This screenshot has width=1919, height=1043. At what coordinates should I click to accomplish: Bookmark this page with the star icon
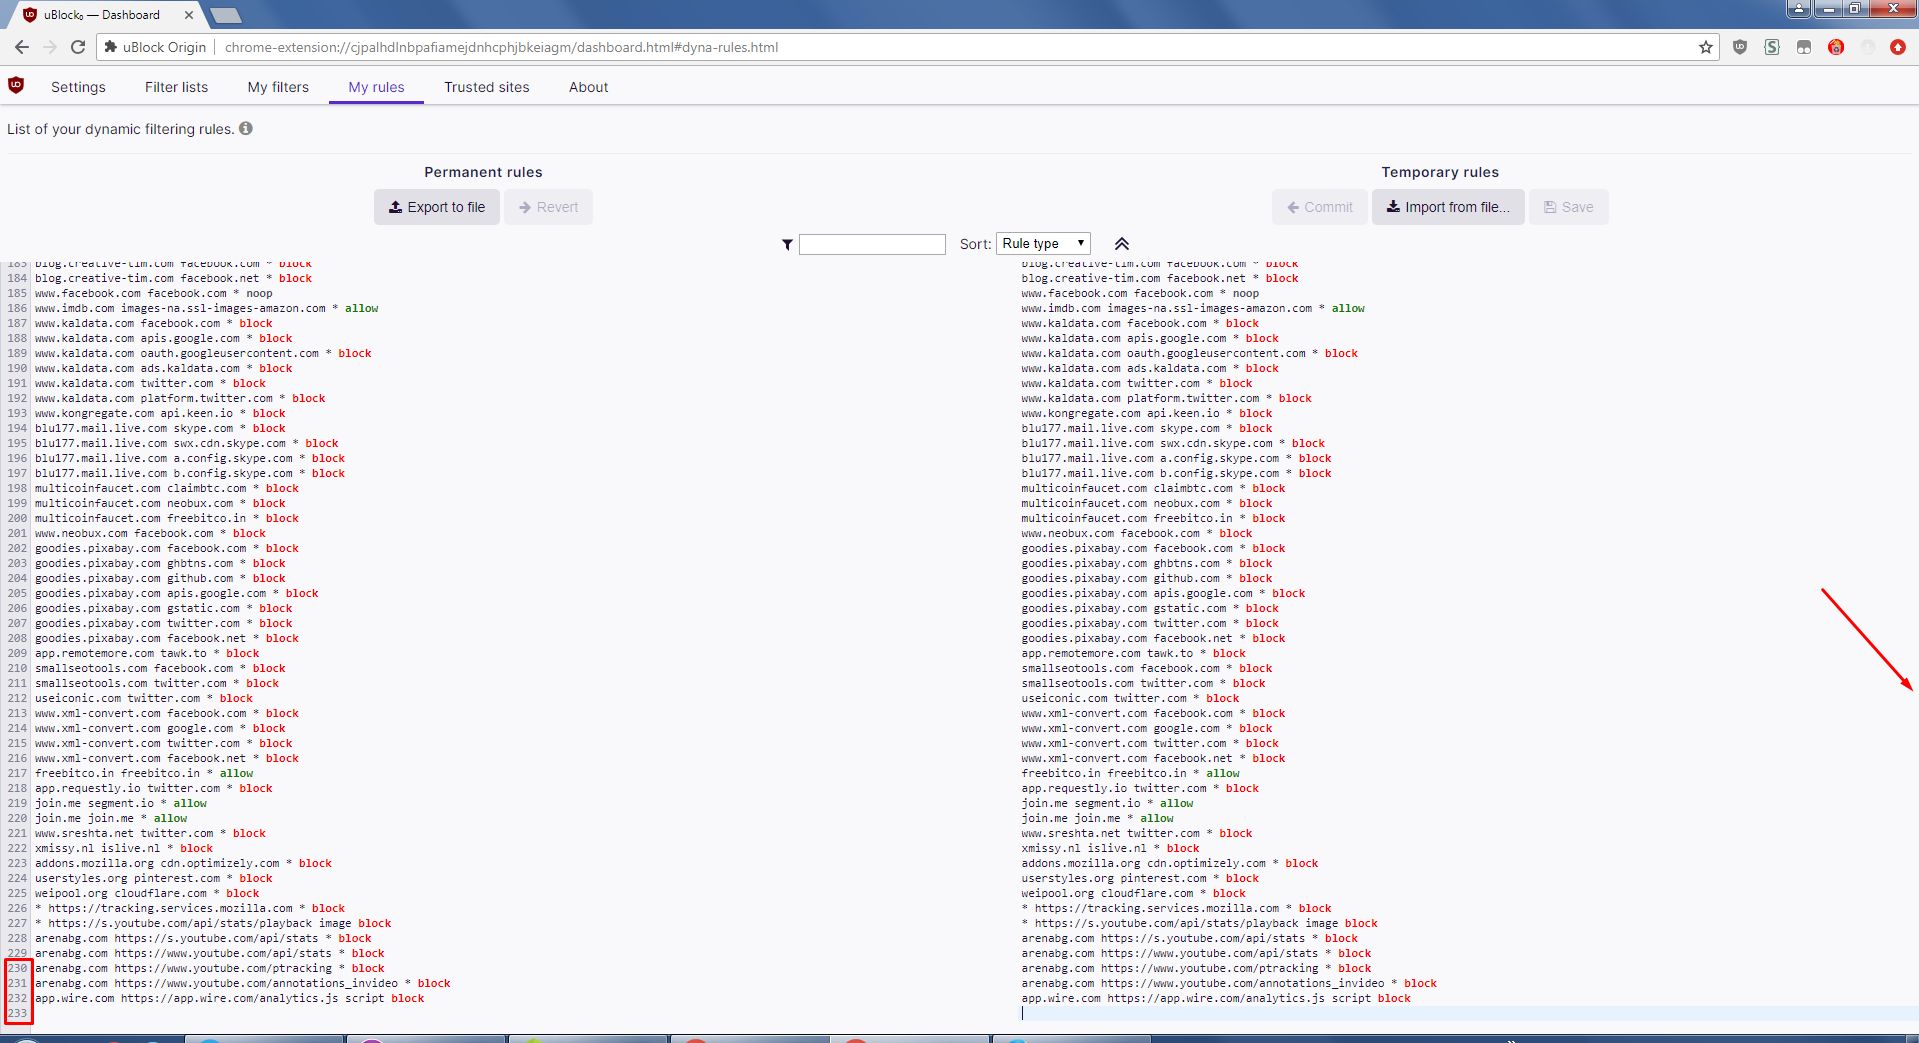[x=1706, y=47]
